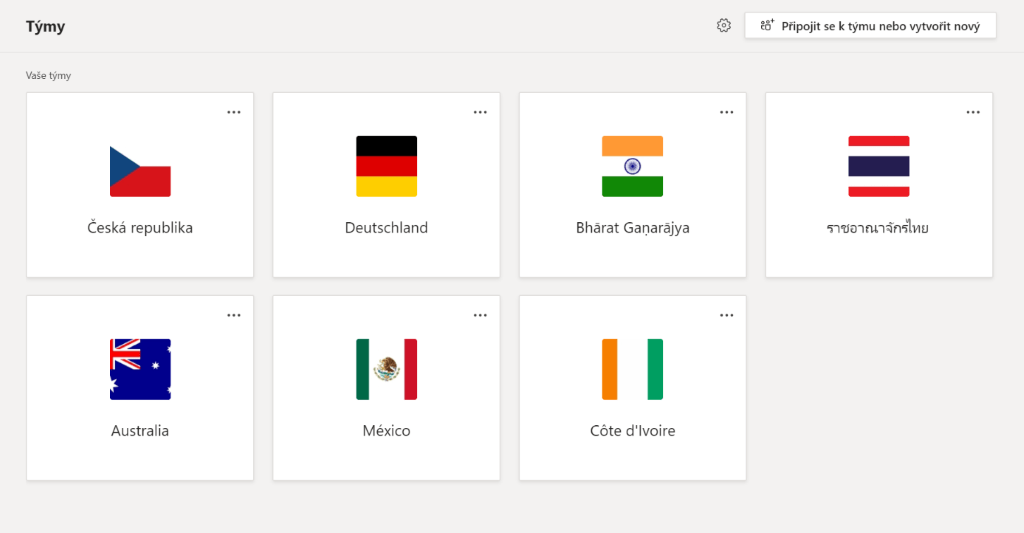
Task: Open more options for Deutschland team
Action: (x=480, y=112)
